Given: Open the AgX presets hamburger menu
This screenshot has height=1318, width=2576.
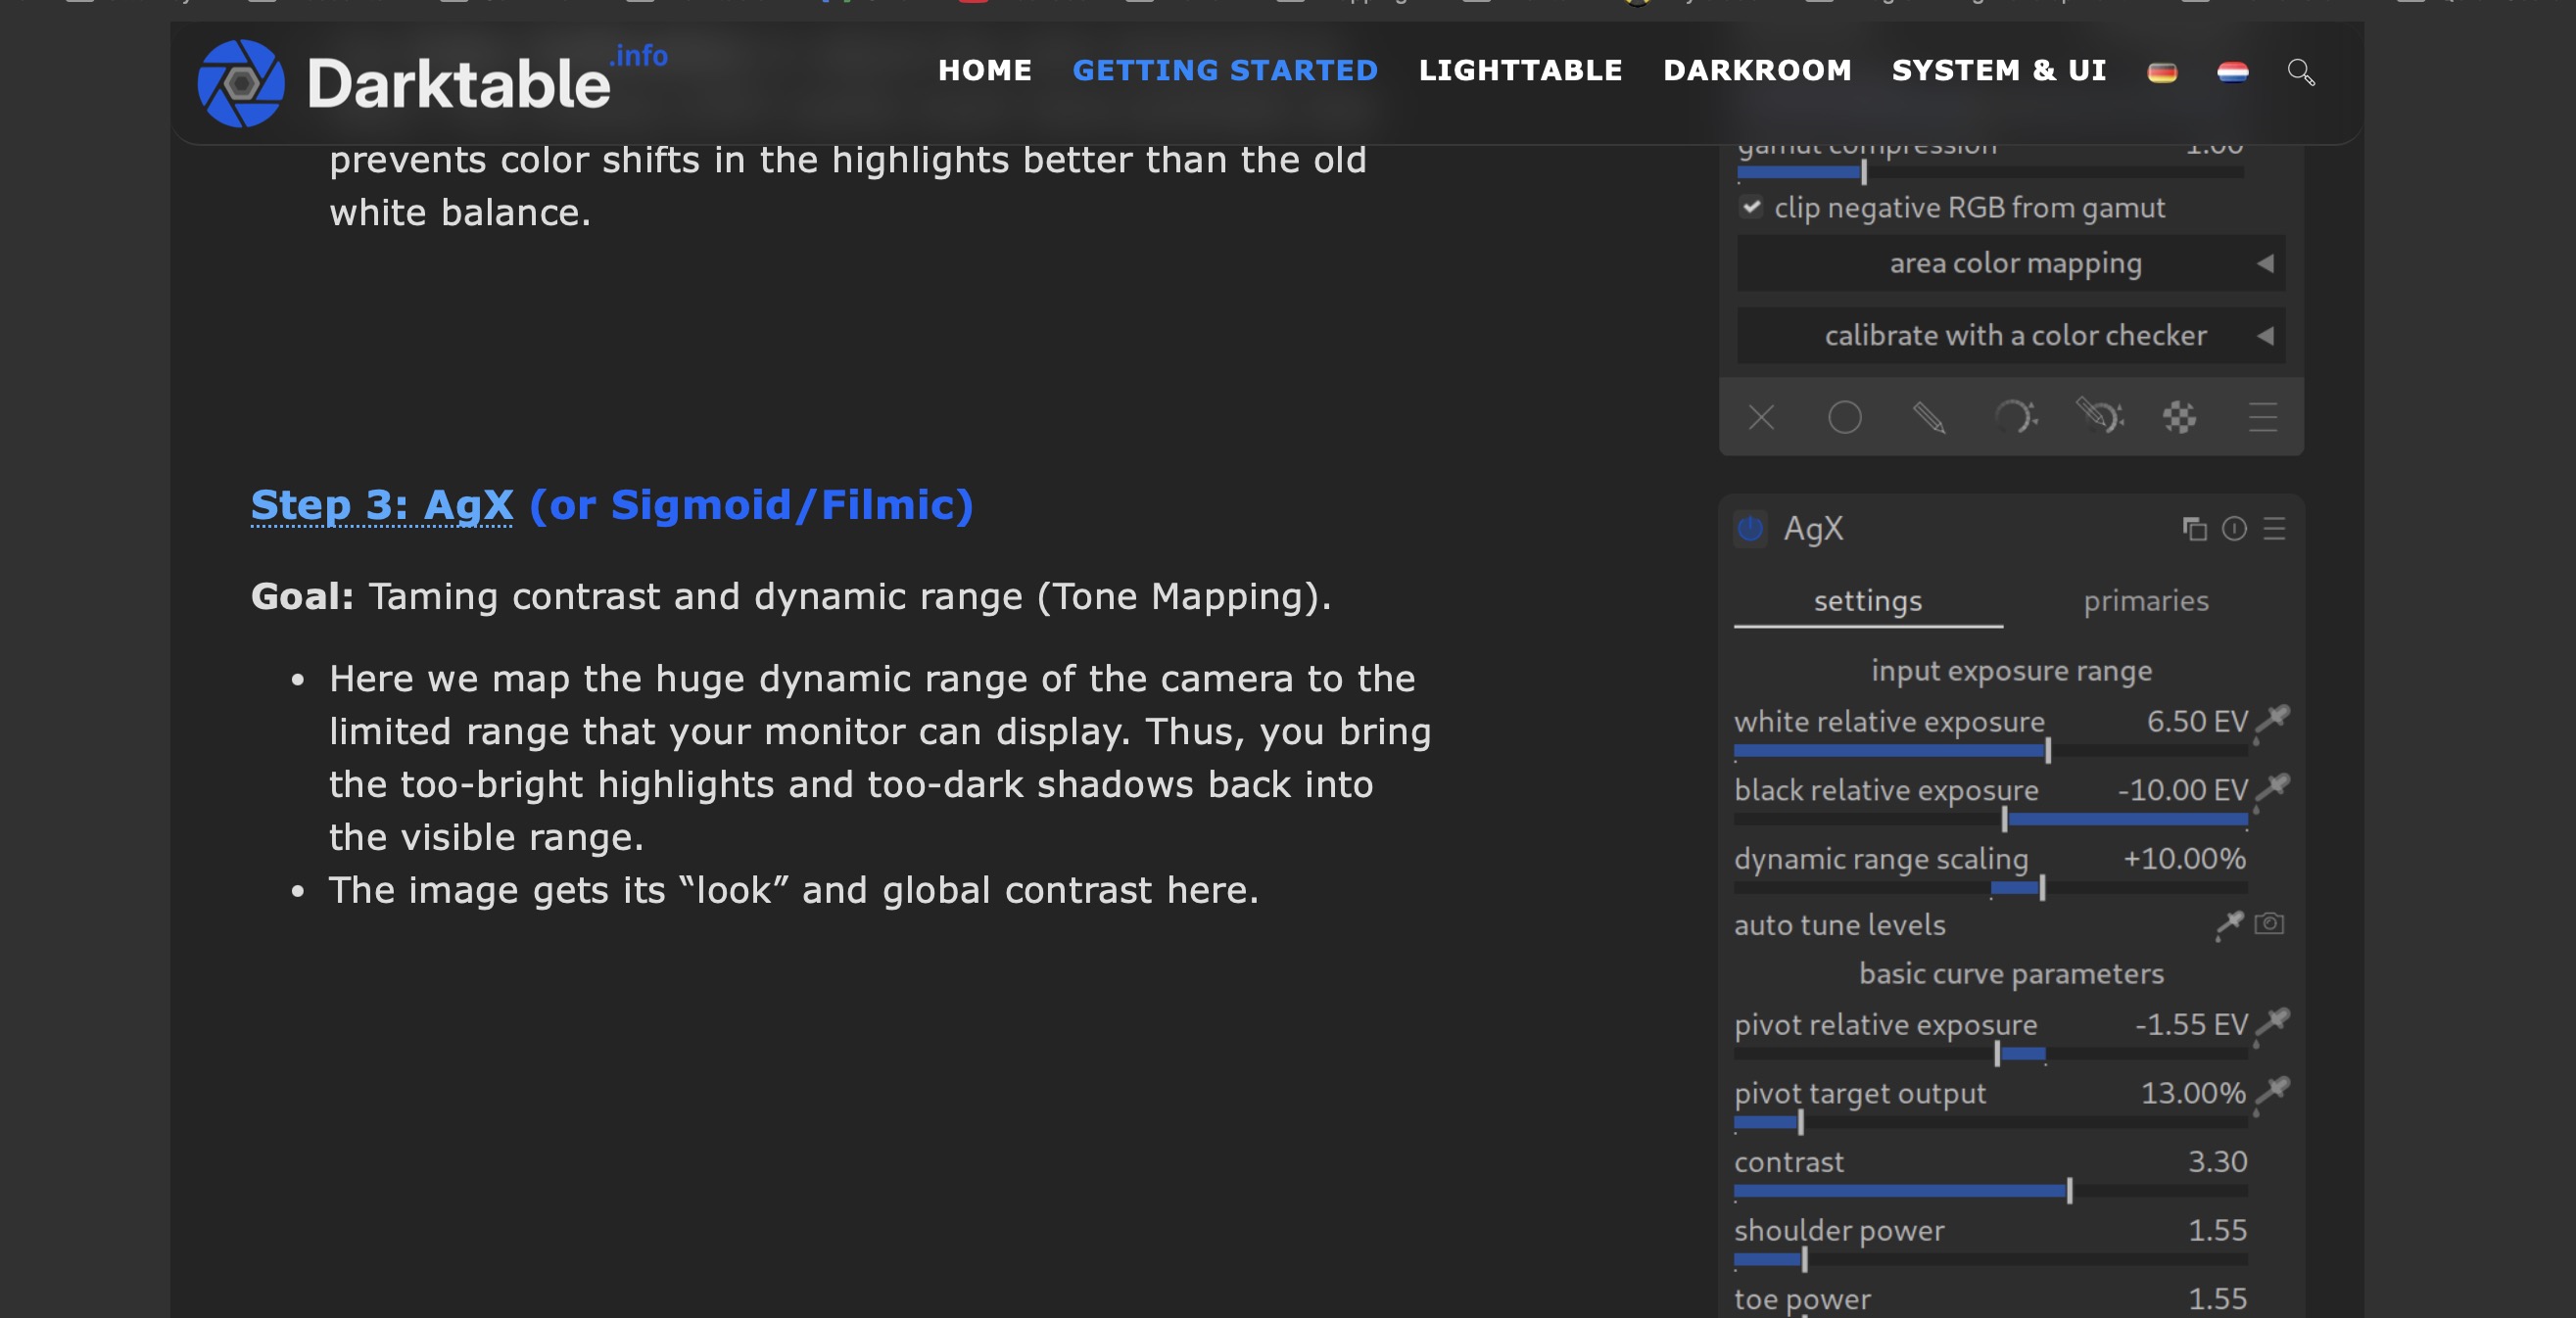Looking at the screenshot, I should click(2274, 529).
